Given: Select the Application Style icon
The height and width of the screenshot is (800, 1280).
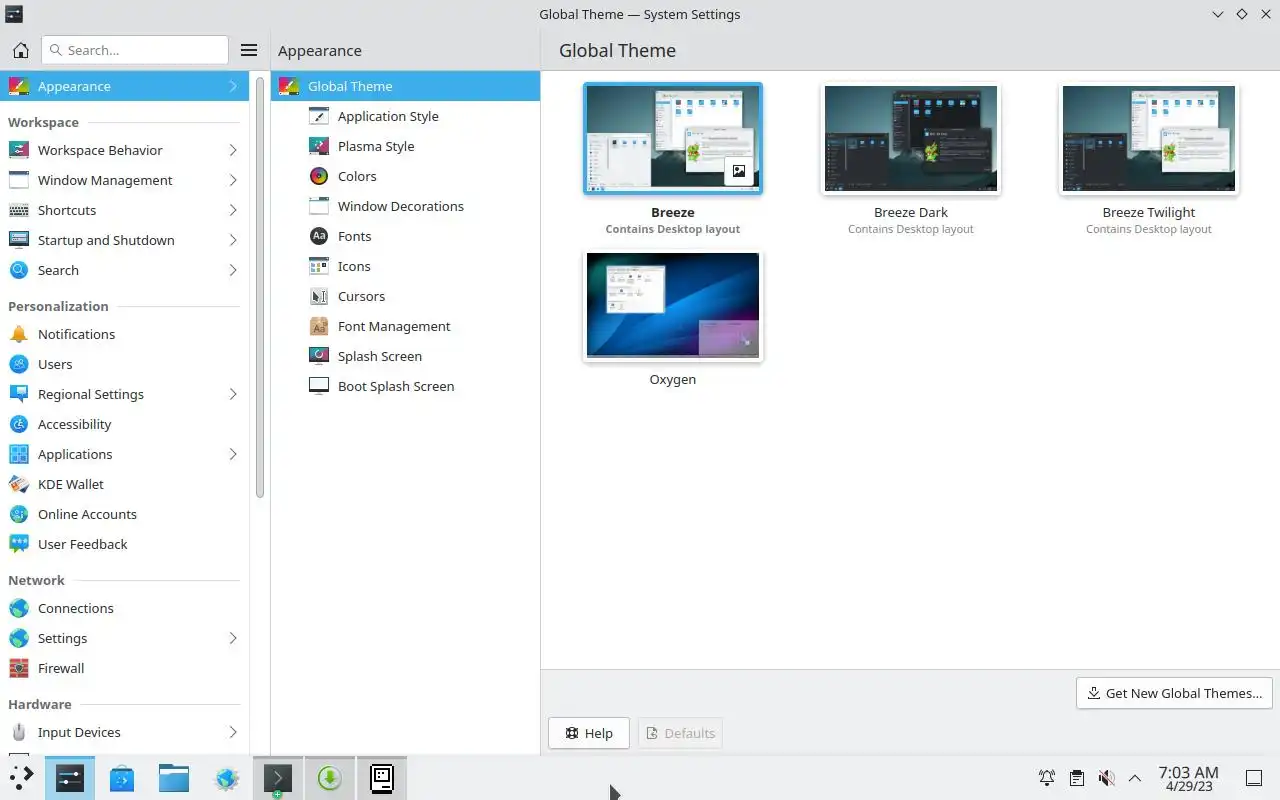Looking at the screenshot, I should click(319, 116).
